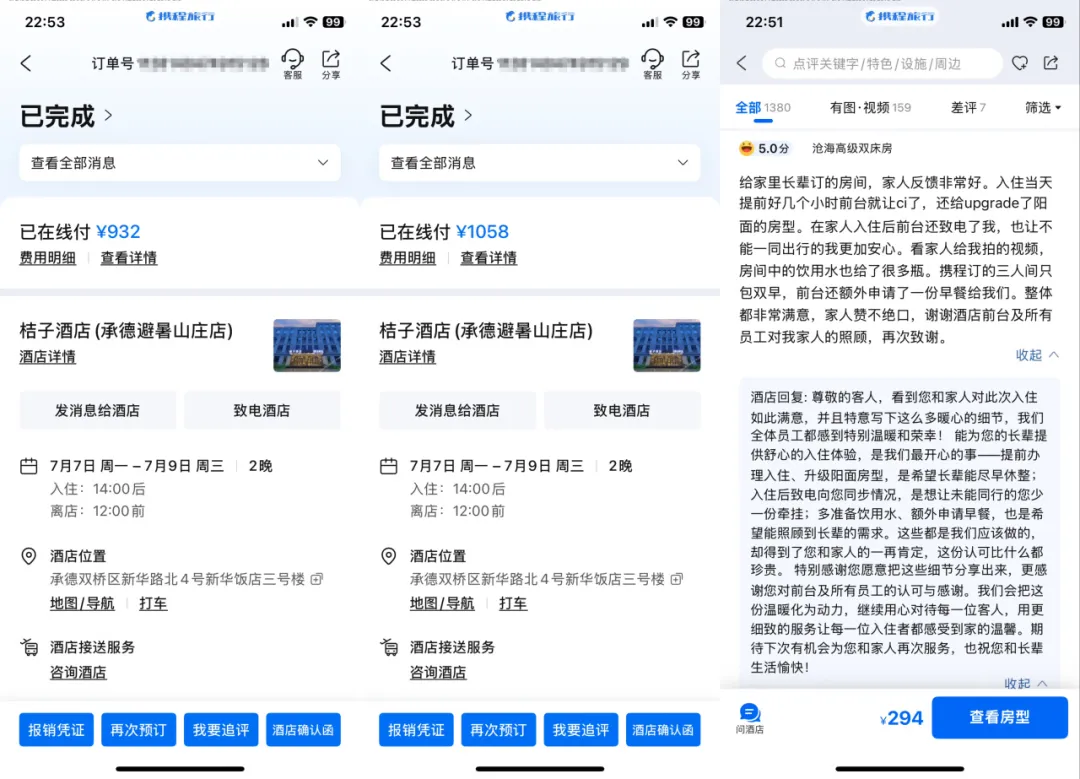This screenshot has width=1080, height=779.
Task: Tap 打车 link on ¥932 order
Action: click(x=153, y=603)
